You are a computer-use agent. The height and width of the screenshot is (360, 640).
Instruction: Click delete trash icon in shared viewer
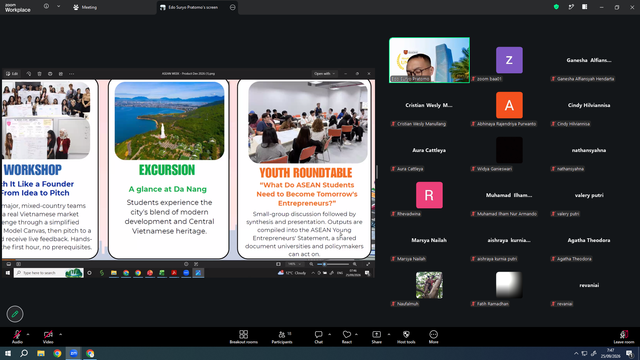click(x=40, y=74)
